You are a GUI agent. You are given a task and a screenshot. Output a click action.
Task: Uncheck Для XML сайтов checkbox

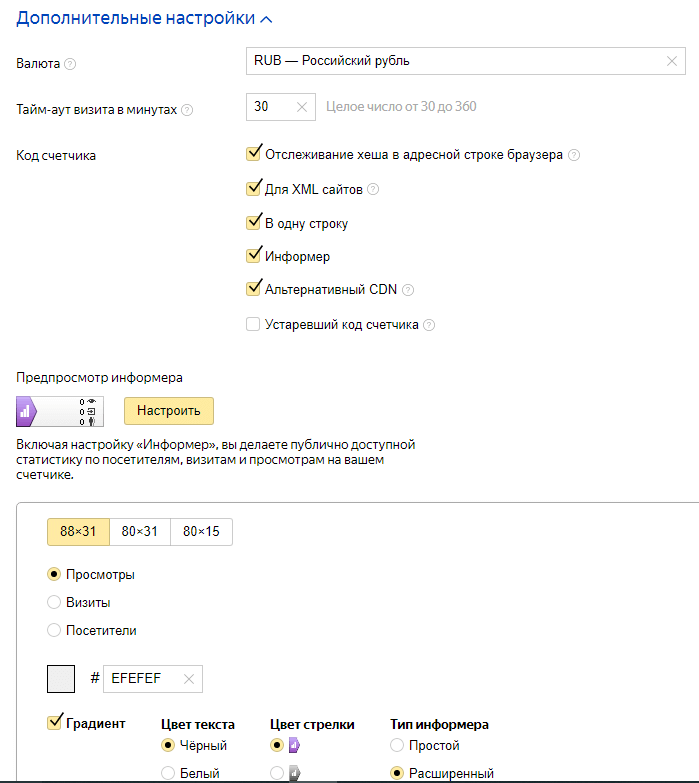pos(254,188)
